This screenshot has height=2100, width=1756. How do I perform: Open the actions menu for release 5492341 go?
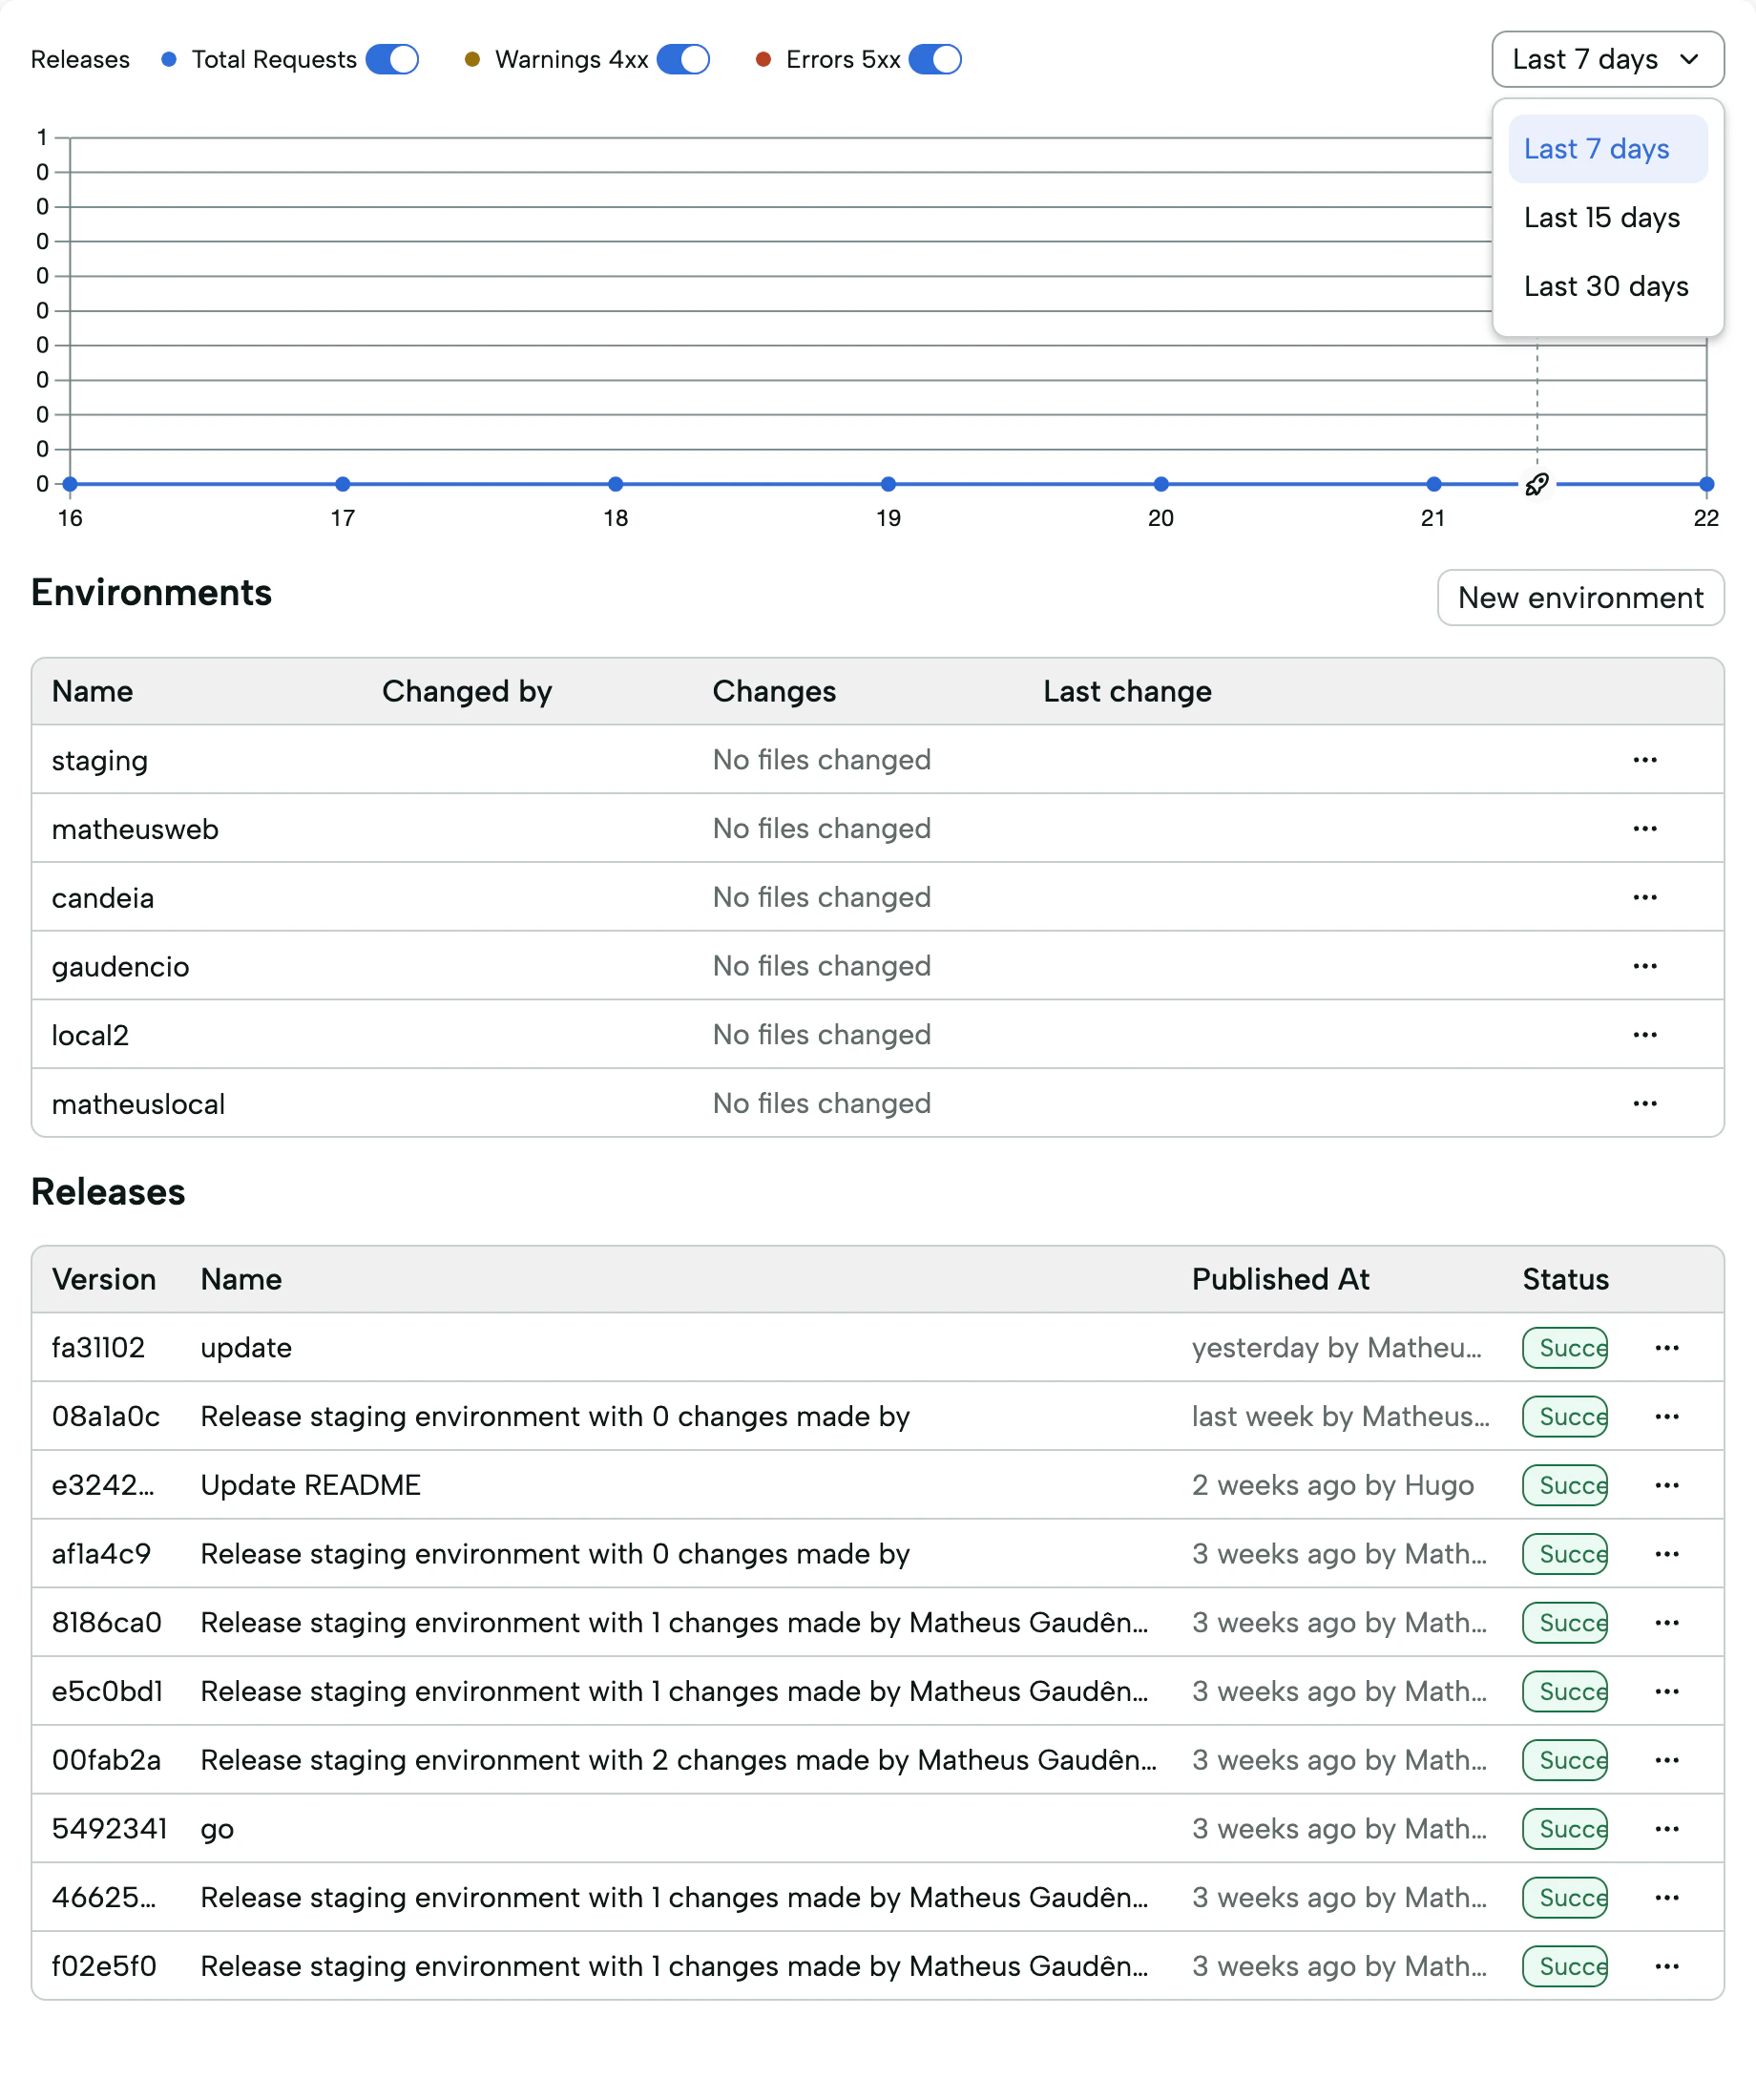(1667, 1829)
